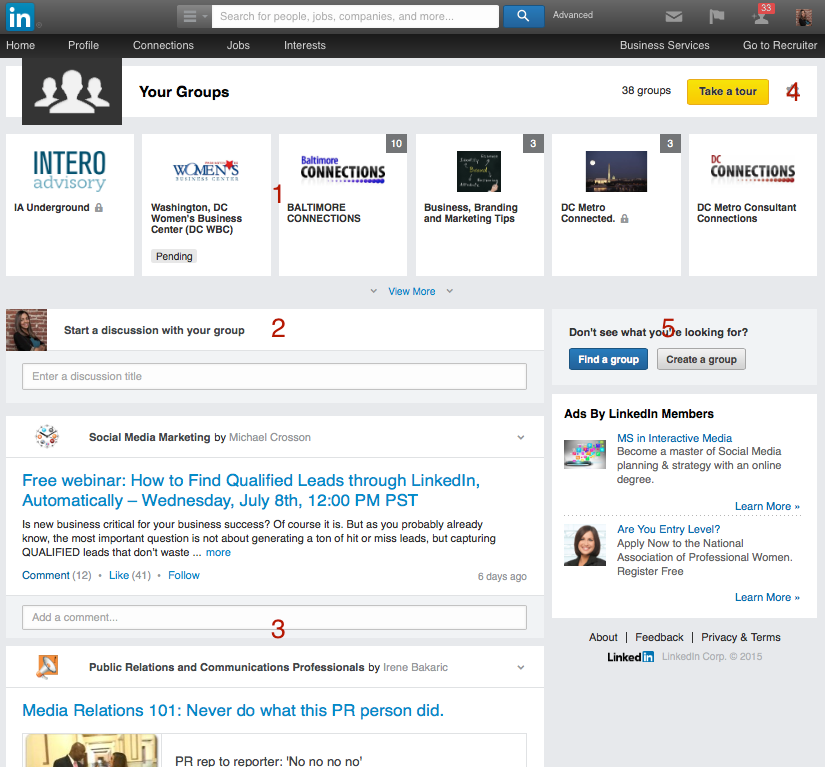Viewport: 825px width, 768px height.
Task: Open the notifications flag icon
Action: point(717,16)
